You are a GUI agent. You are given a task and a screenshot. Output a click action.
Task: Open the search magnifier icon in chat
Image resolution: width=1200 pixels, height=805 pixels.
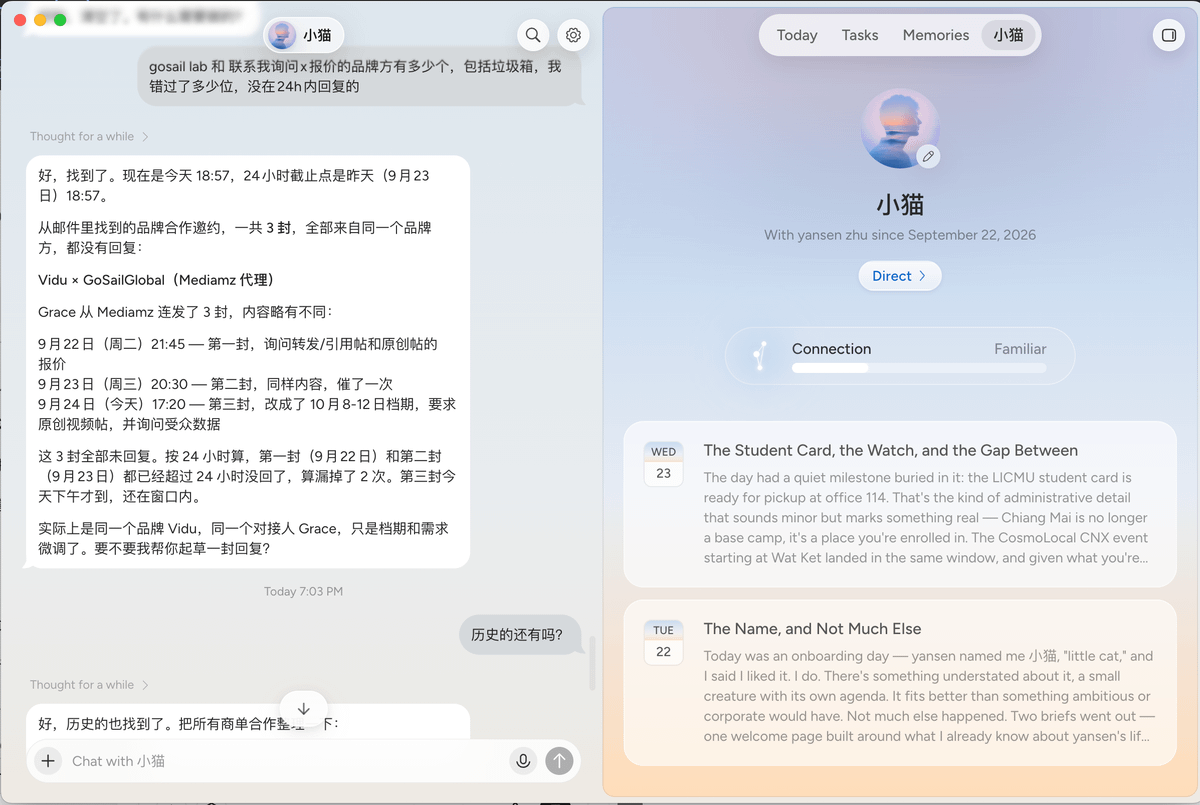(534, 35)
